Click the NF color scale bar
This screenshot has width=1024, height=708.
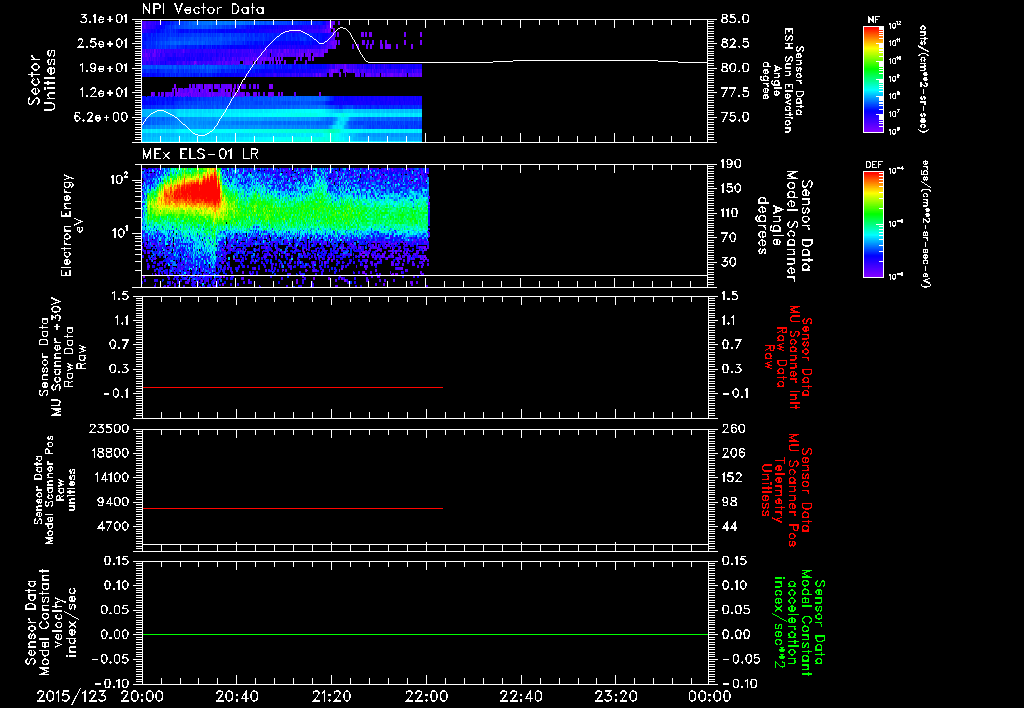pos(873,79)
